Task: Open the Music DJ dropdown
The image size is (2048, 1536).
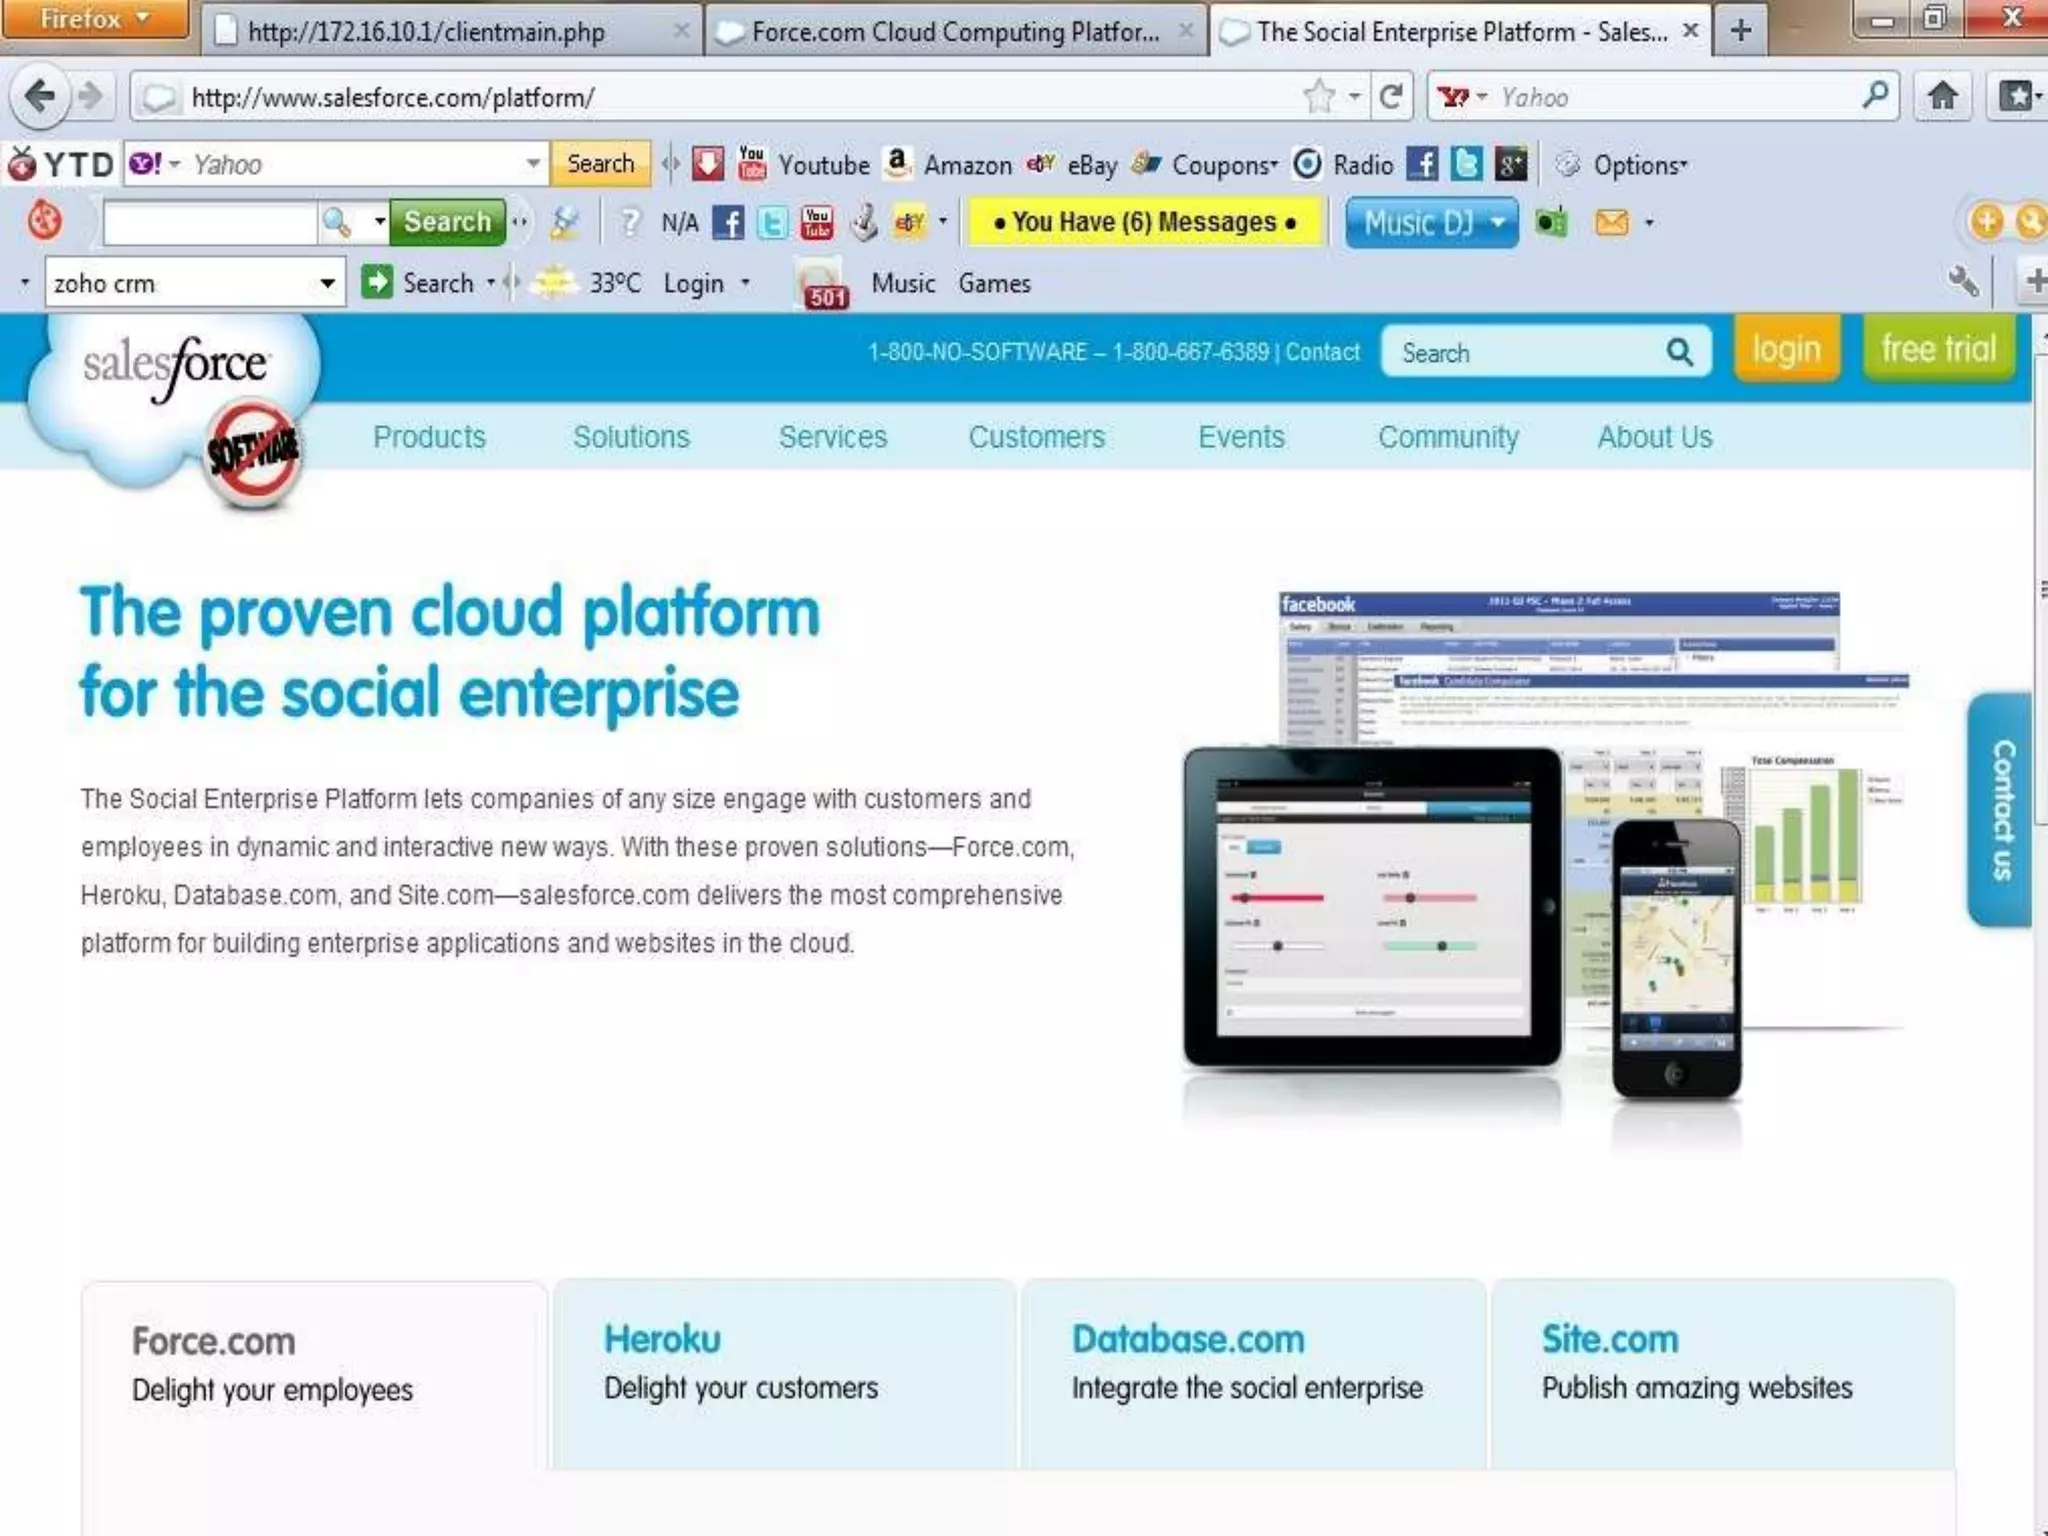Action: click(x=1497, y=222)
